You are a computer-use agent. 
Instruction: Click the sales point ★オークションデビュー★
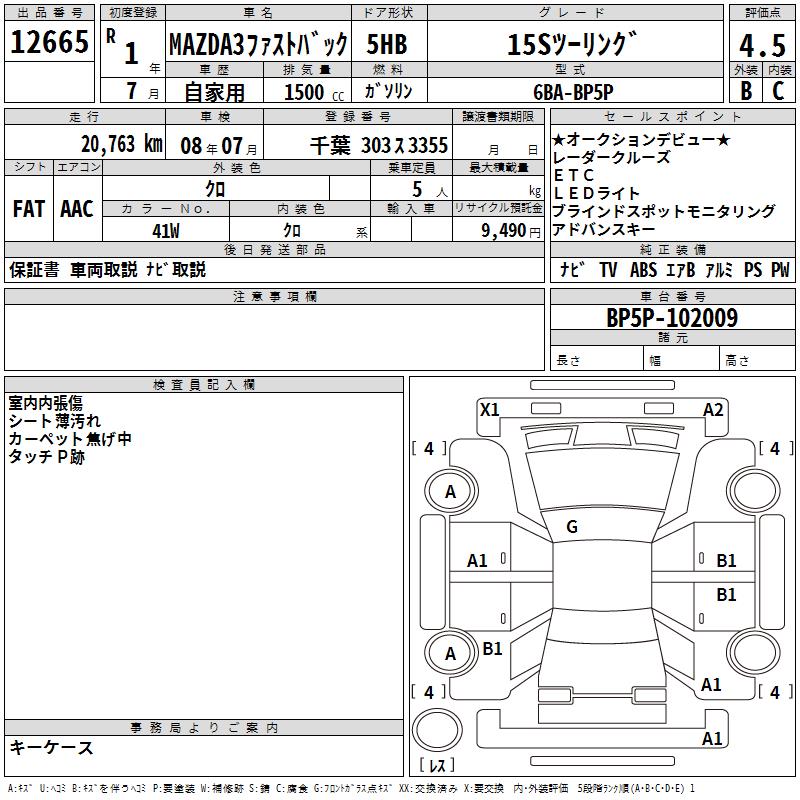[641, 139]
